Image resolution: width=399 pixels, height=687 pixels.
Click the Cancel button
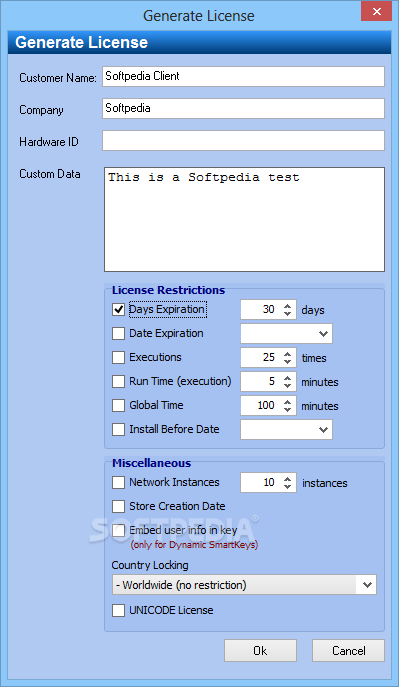point(348,651)
